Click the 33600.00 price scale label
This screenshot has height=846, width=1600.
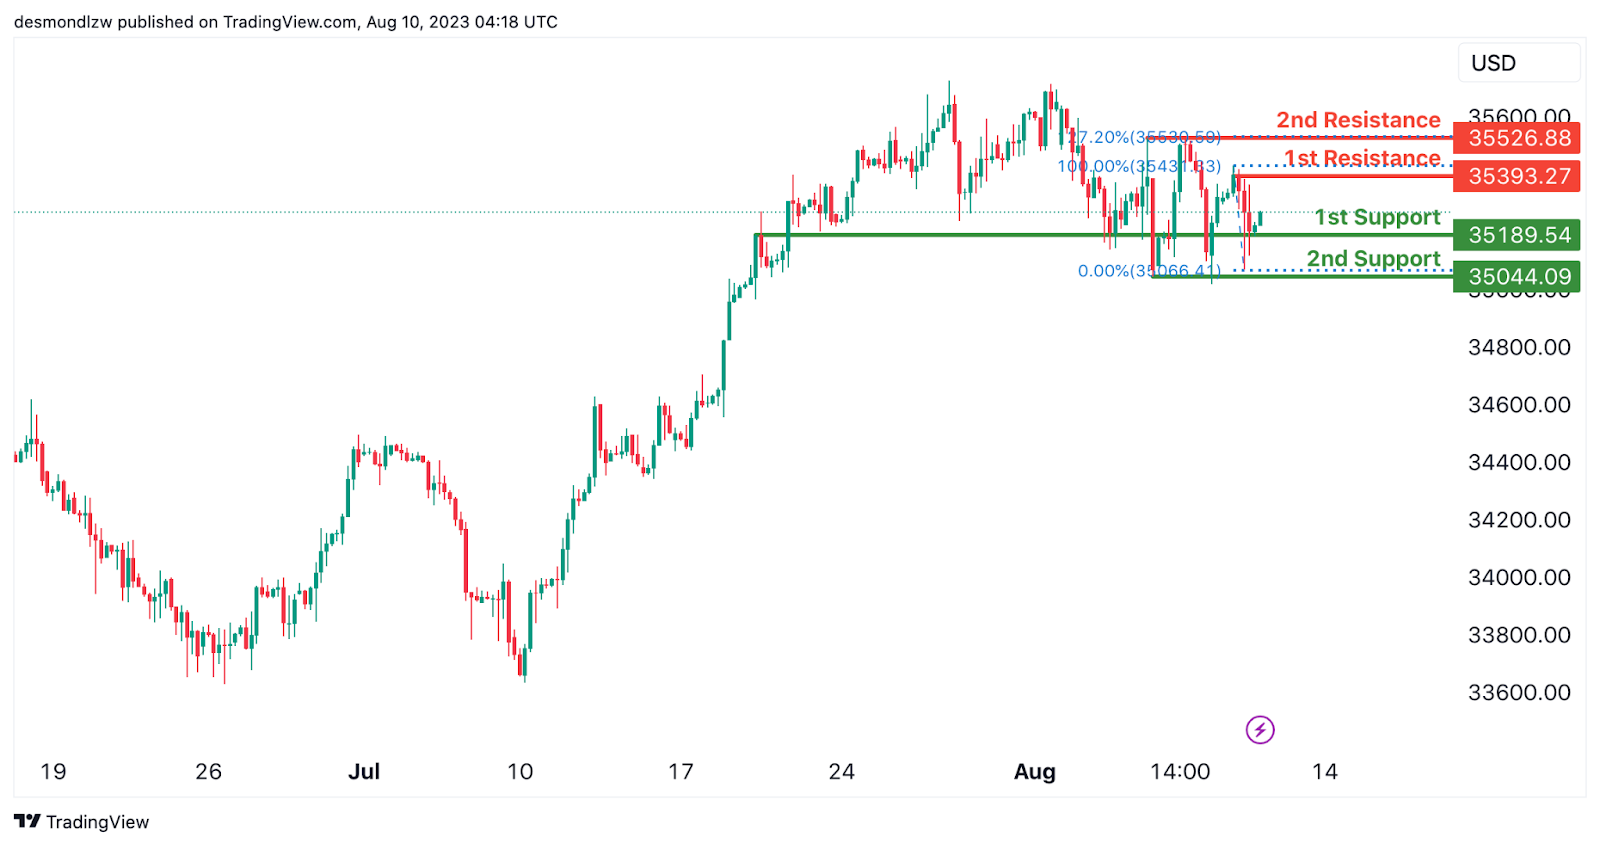pos(1518,692)
